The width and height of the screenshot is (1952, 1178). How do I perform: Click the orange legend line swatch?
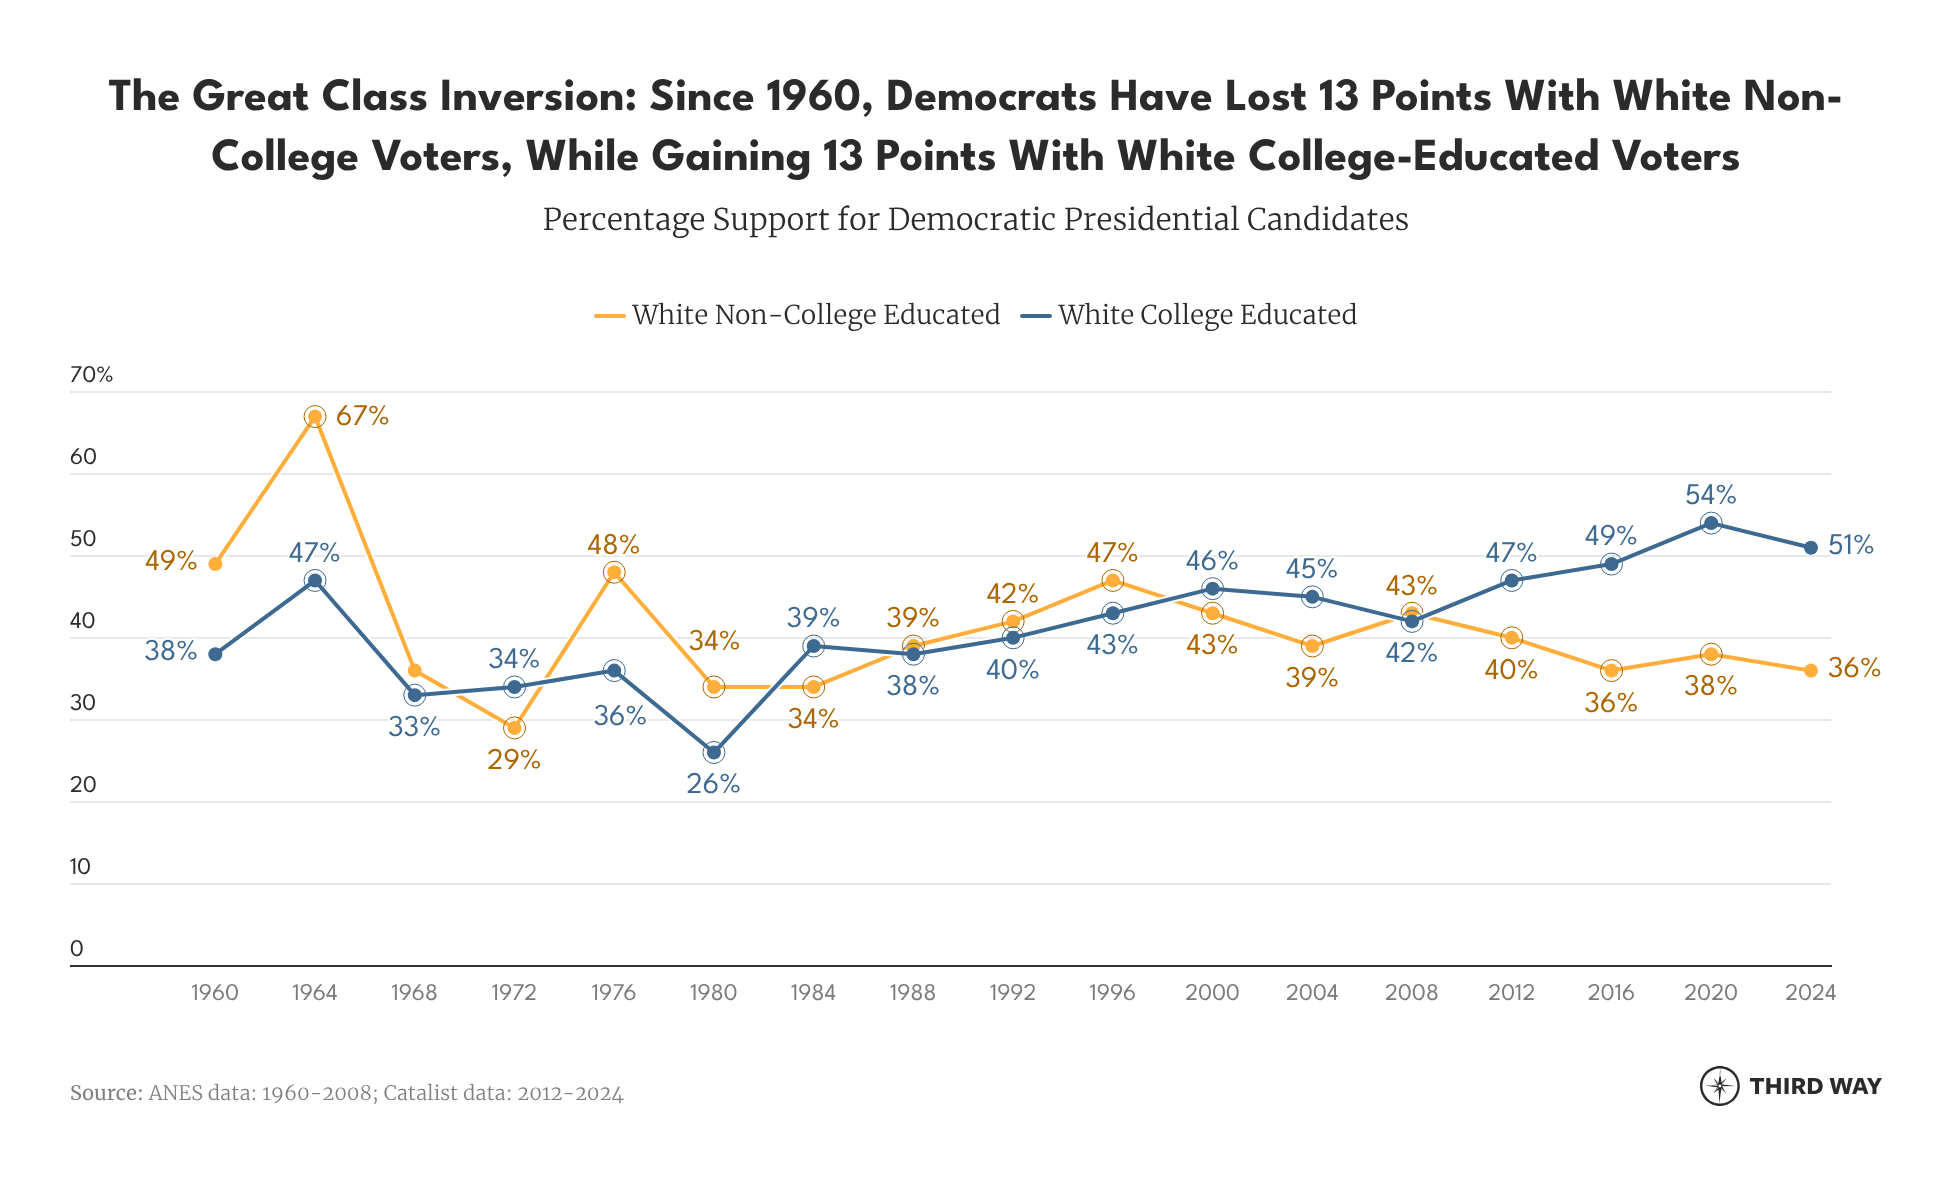(x=610, y=315)
